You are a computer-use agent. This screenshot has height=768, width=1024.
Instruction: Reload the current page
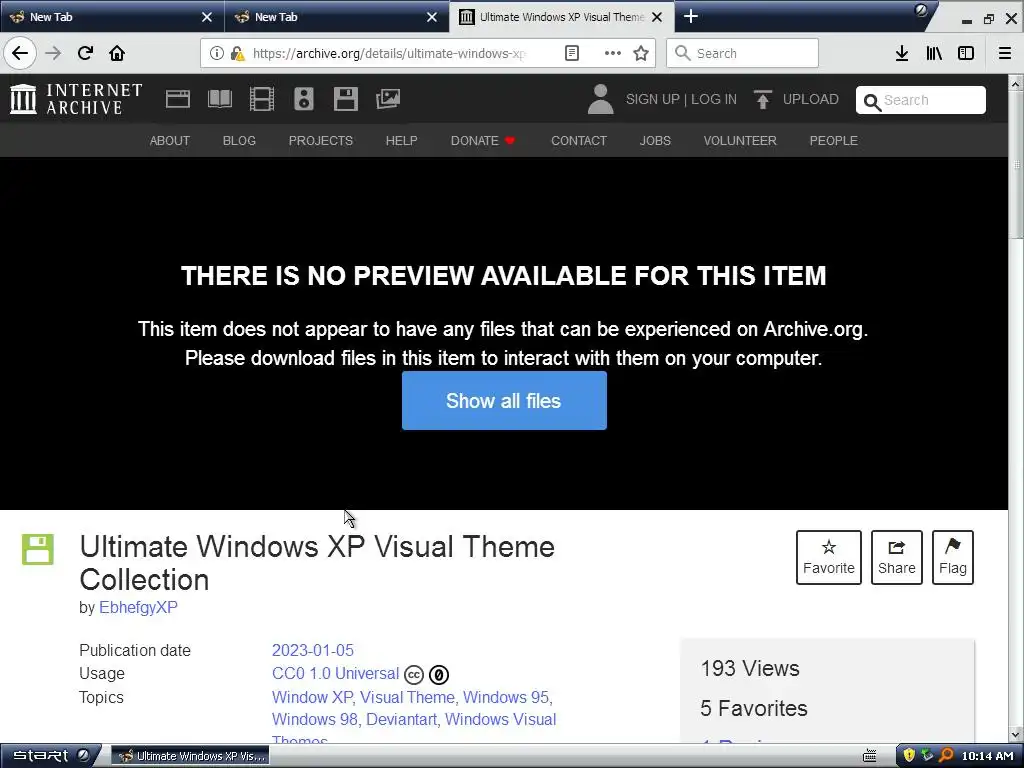pos(85,53)
